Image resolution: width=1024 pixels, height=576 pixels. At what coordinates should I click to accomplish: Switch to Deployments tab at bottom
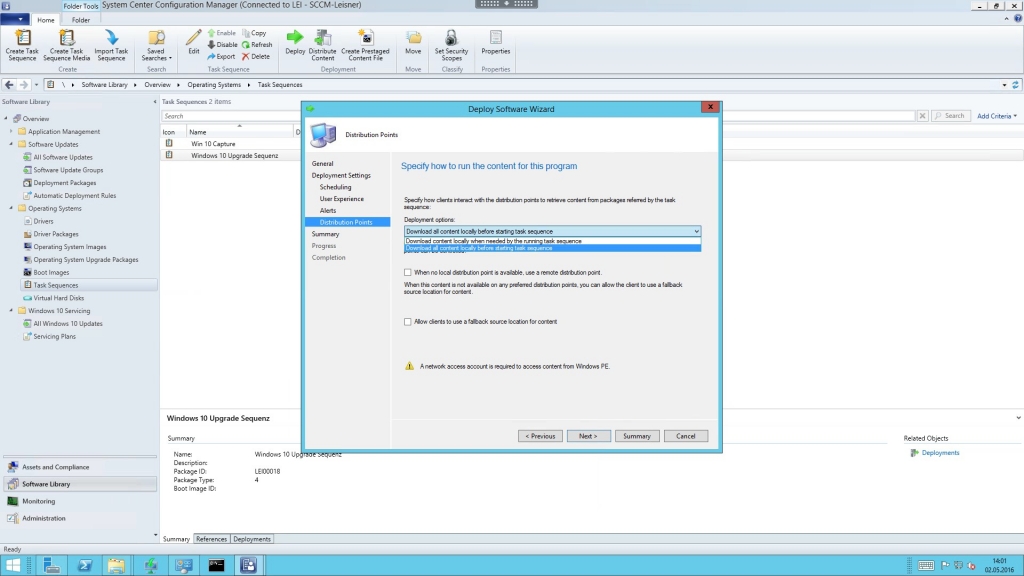(x=251, y=539)
